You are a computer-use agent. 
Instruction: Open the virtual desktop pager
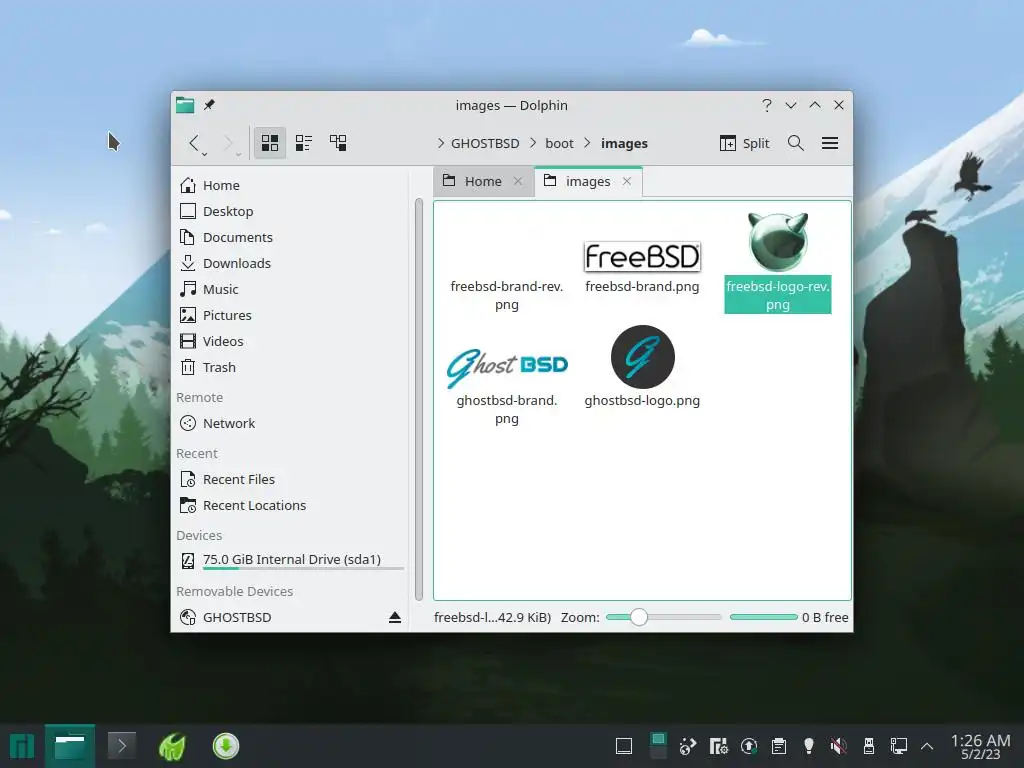(658, 746)
